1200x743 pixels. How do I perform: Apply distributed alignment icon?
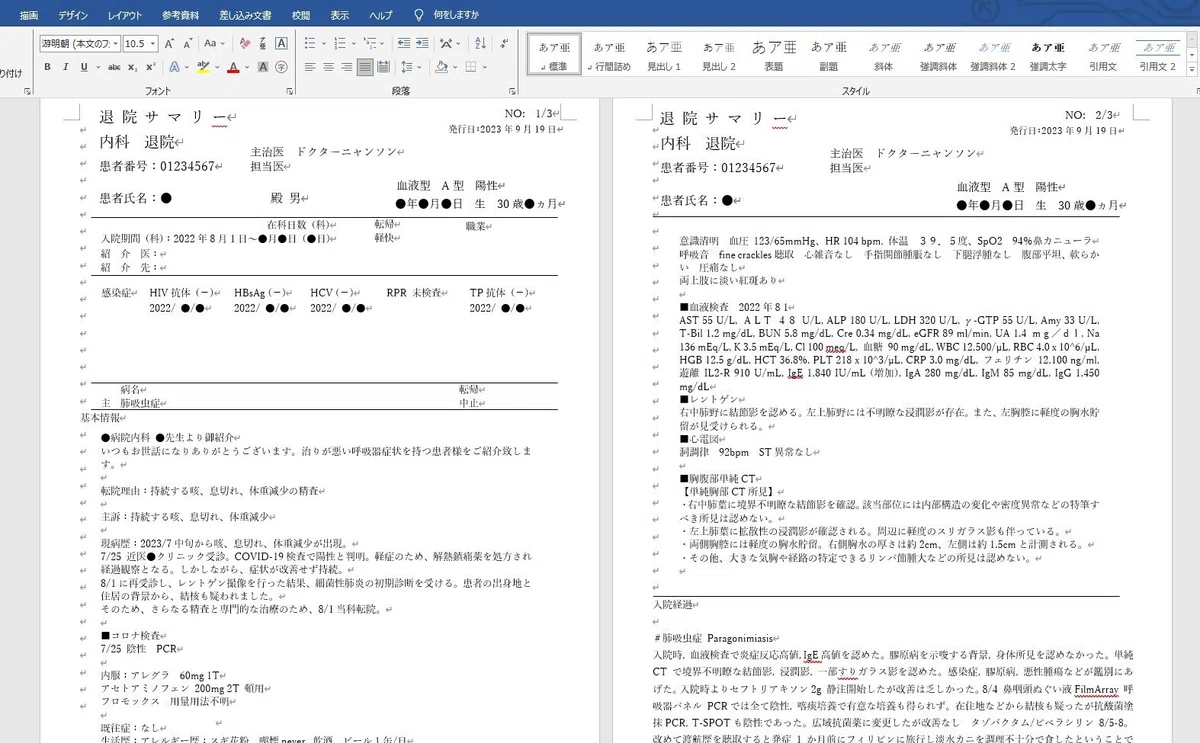point(384,67)
